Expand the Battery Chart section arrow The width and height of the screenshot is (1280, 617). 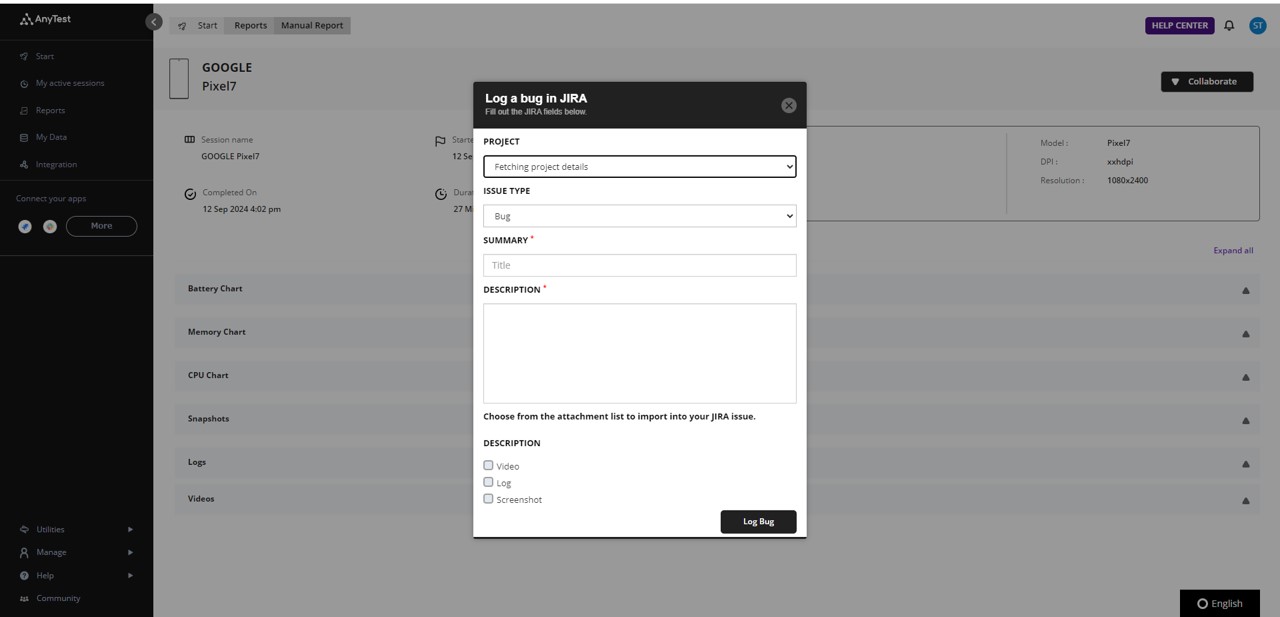pos(1246,290)
